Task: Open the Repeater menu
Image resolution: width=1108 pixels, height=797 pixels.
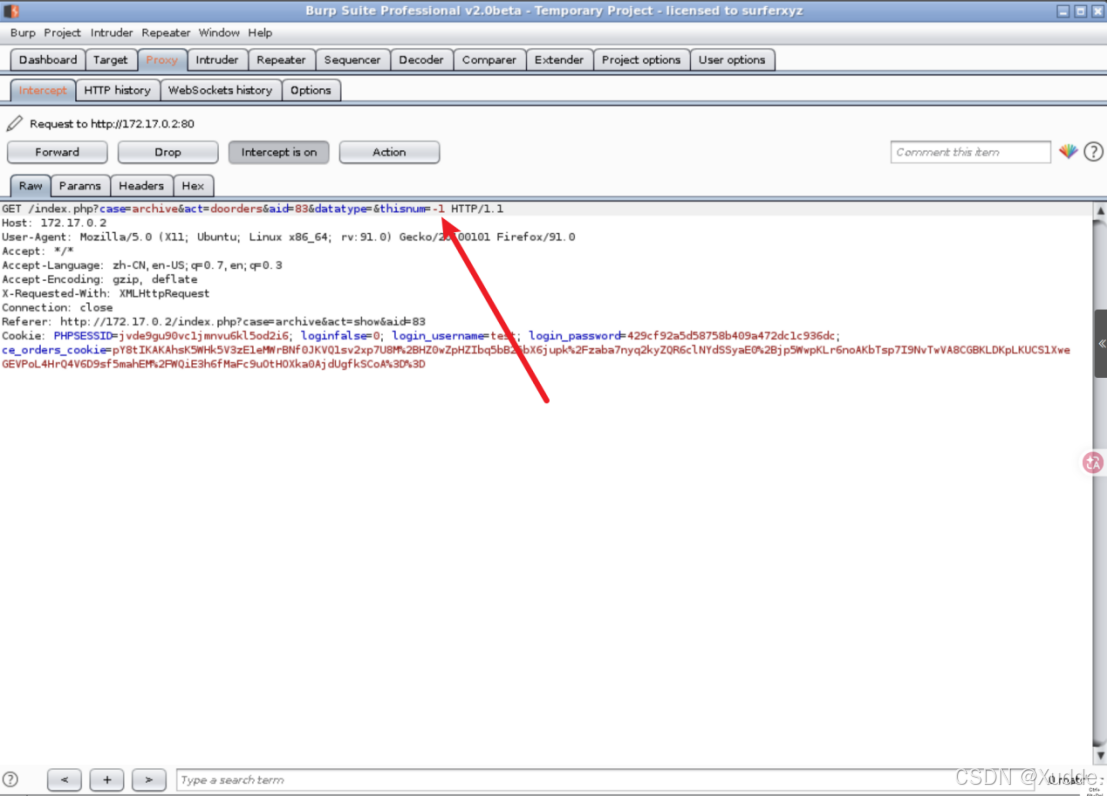Action: point(165,33)
